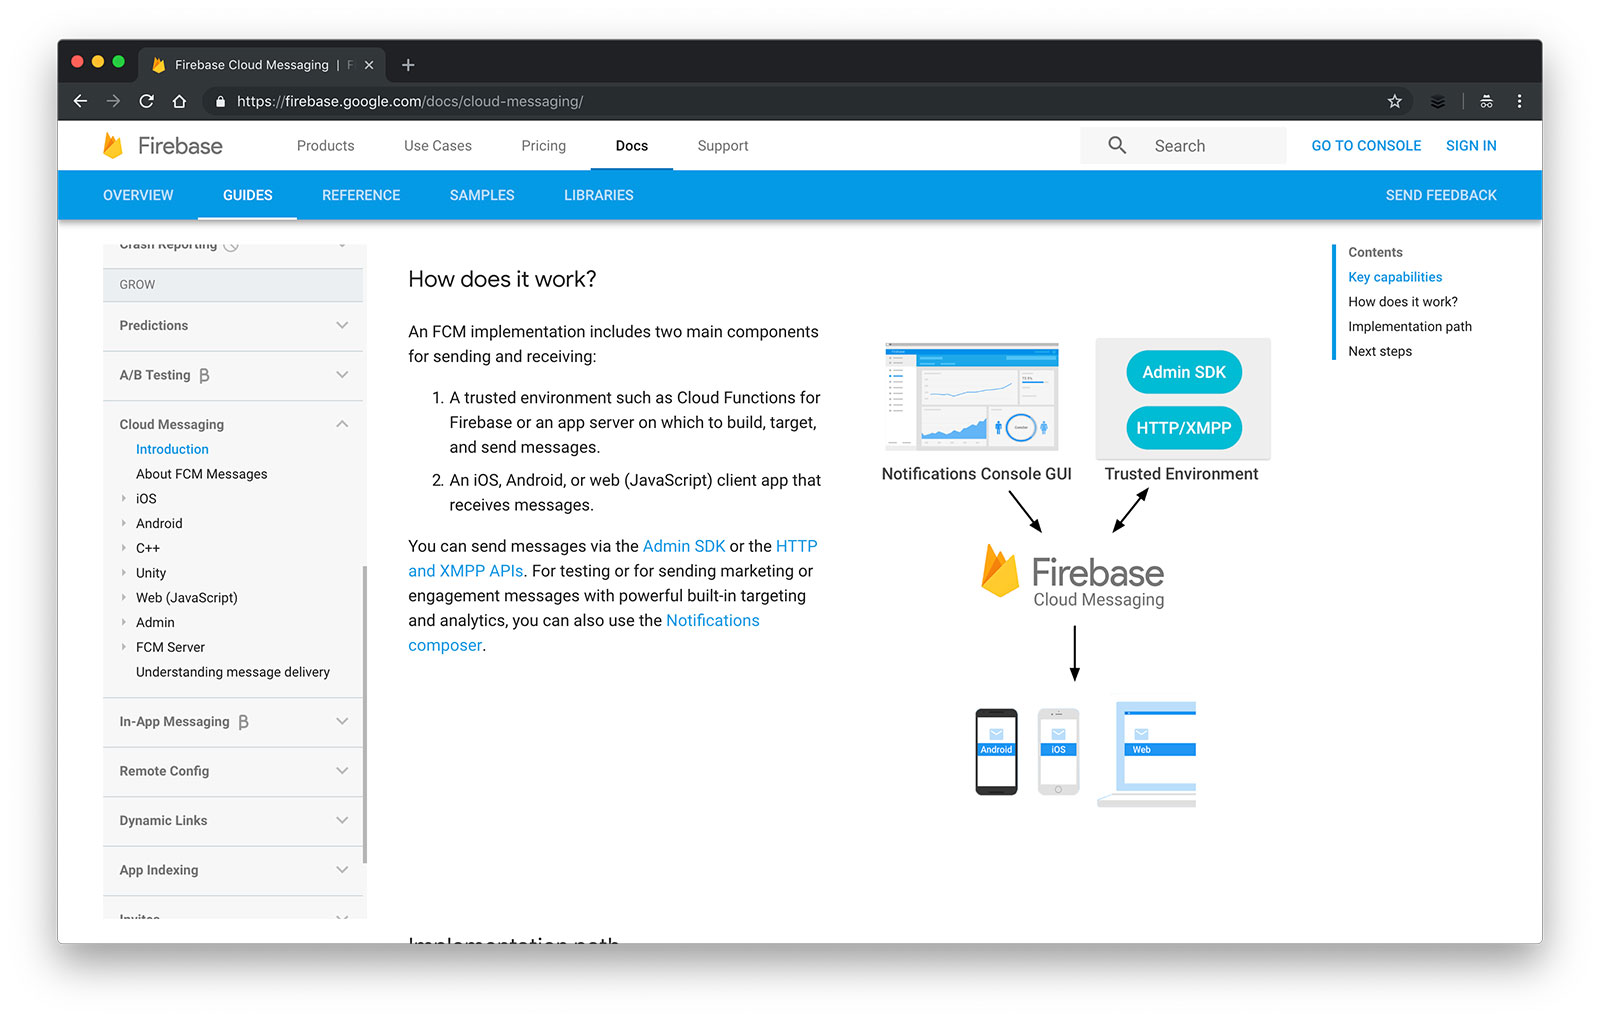Go to the Pricing page
This screenshot has width=1600, height=1020.
(x=543, y=146)
